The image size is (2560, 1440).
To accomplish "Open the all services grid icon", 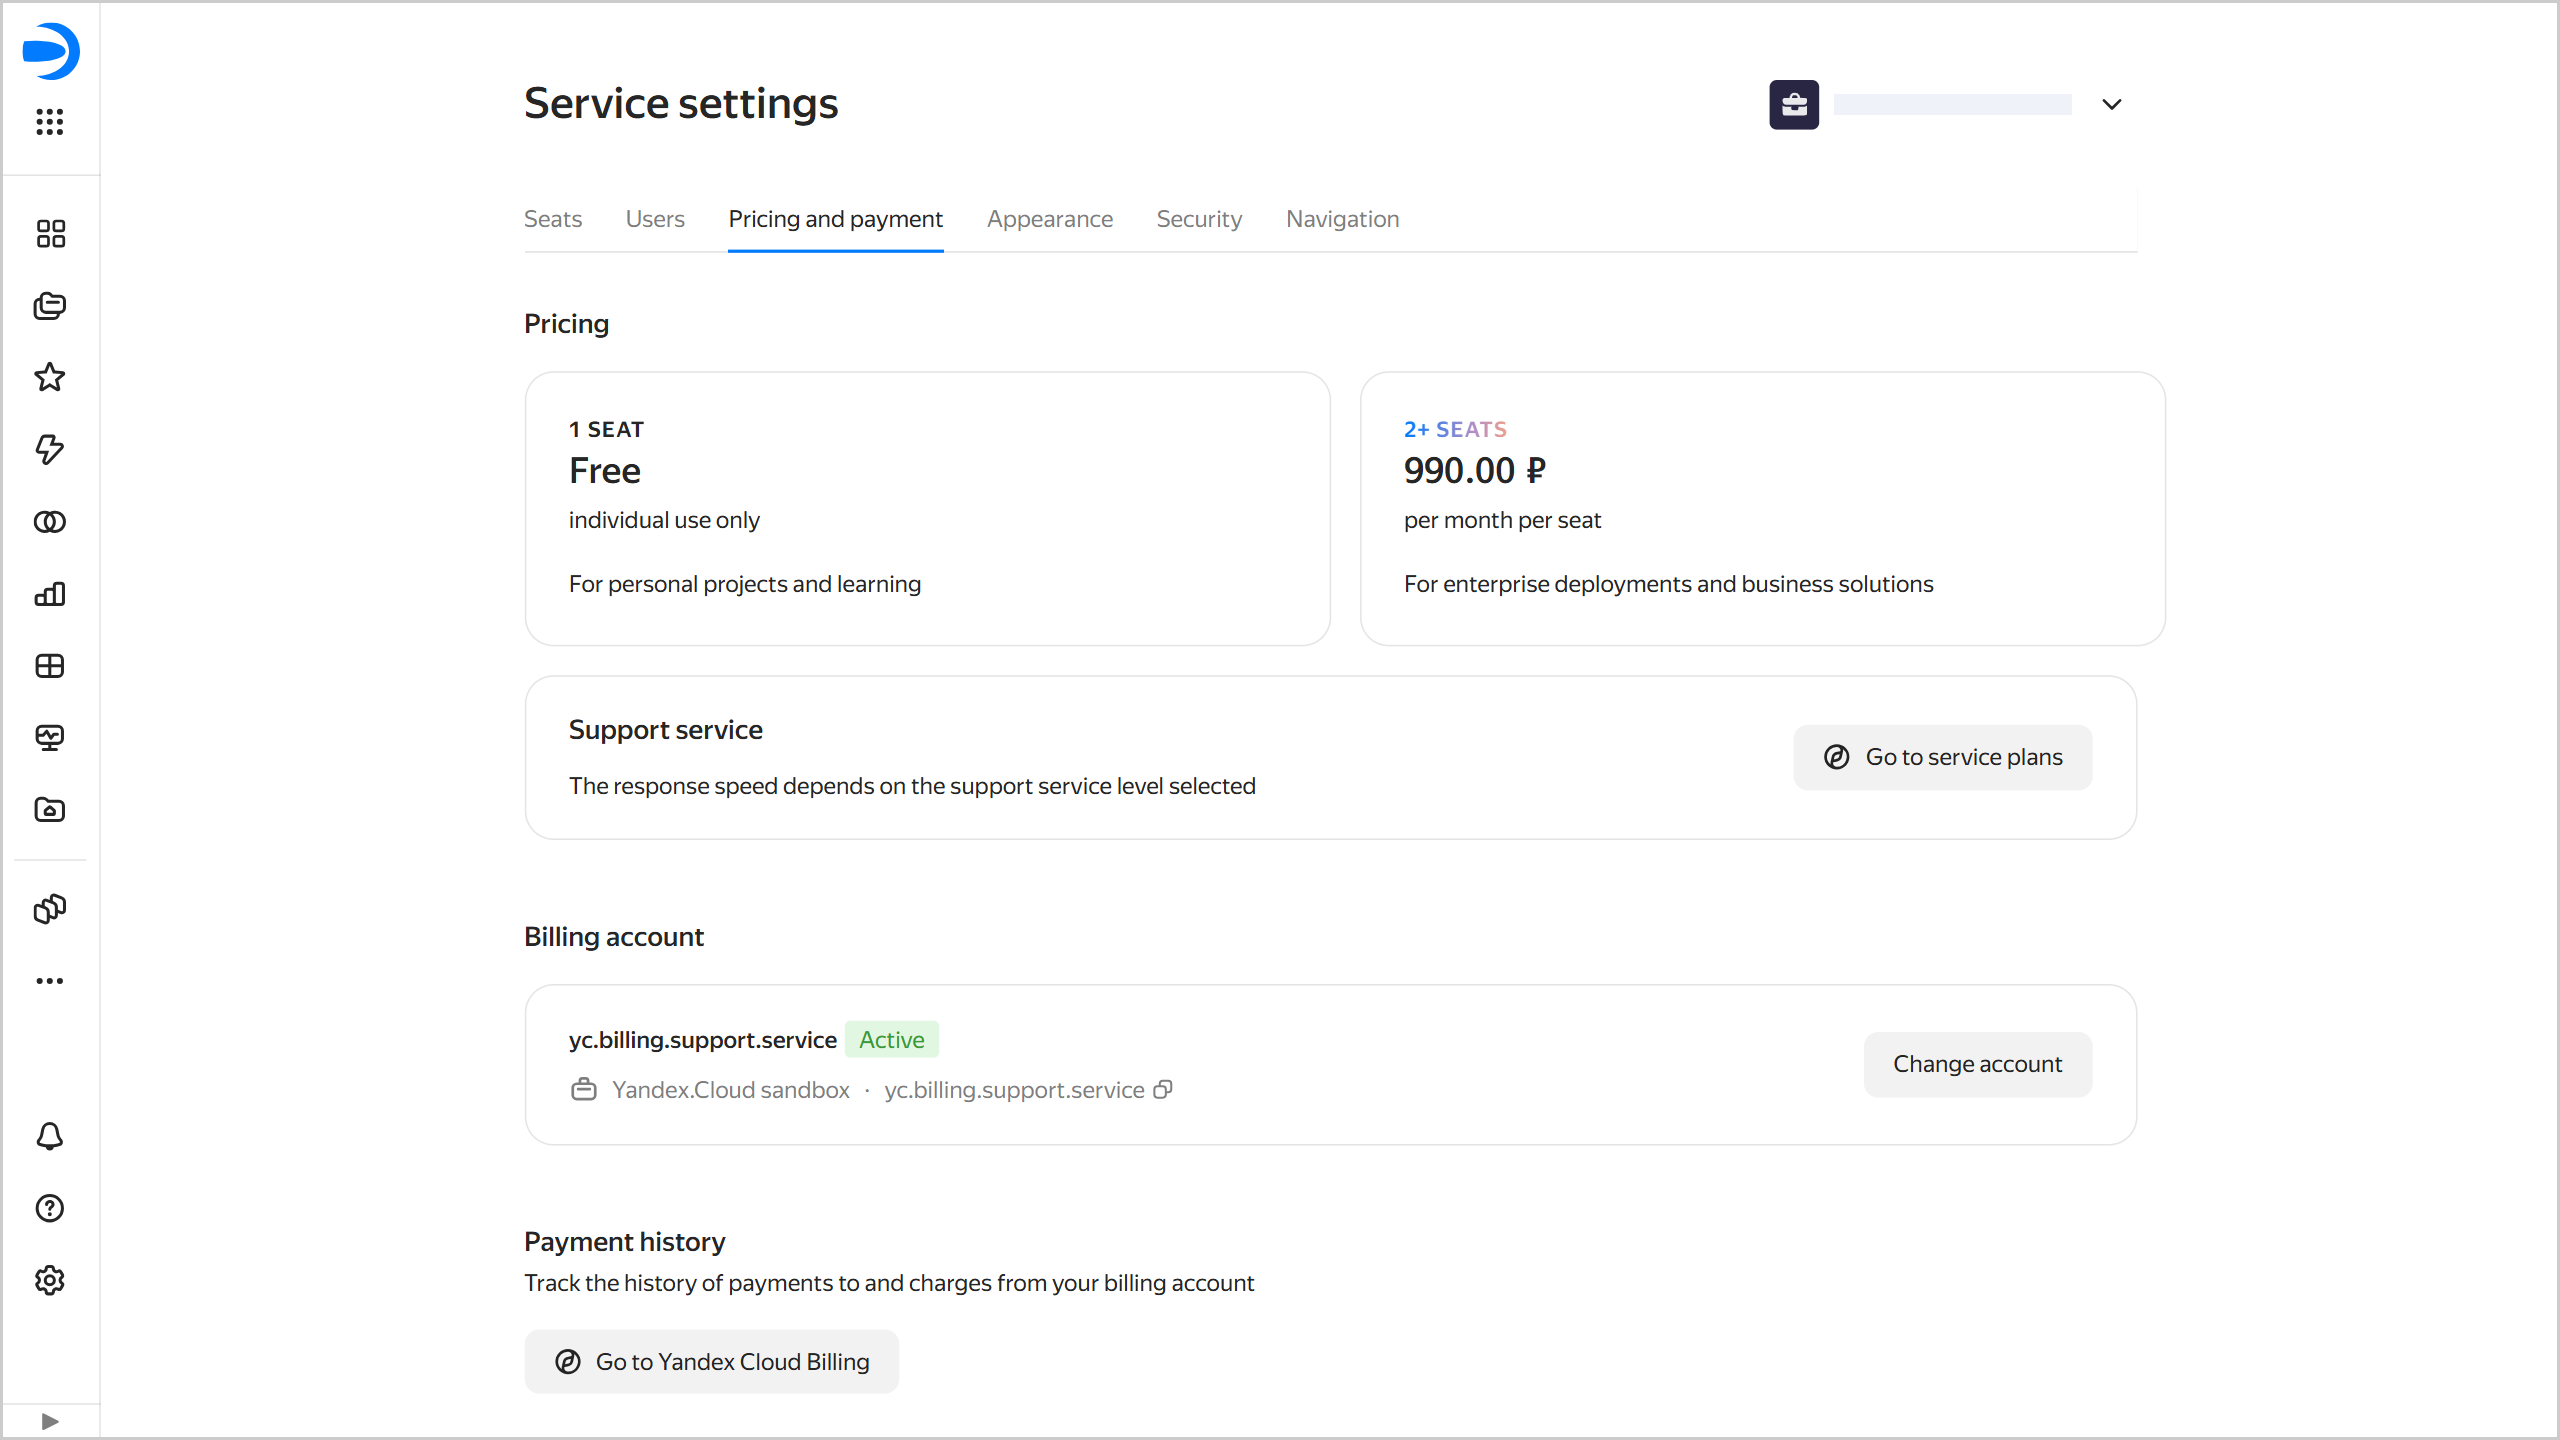I will tap(50, 122).
